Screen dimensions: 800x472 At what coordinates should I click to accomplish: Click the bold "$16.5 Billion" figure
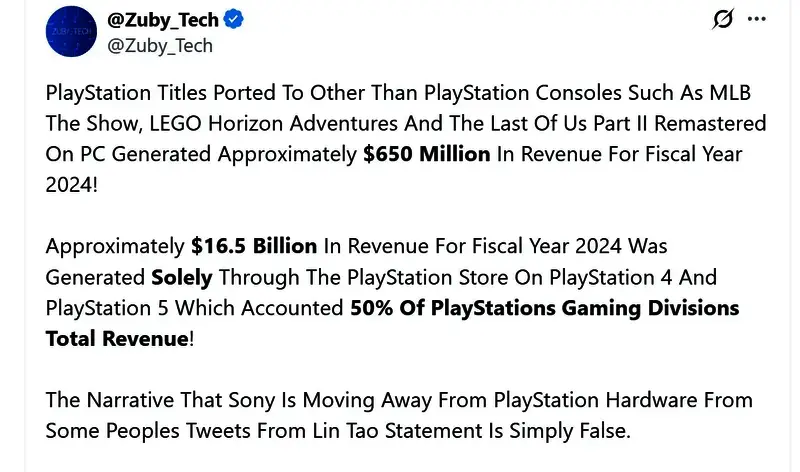(x=254, y=246)
